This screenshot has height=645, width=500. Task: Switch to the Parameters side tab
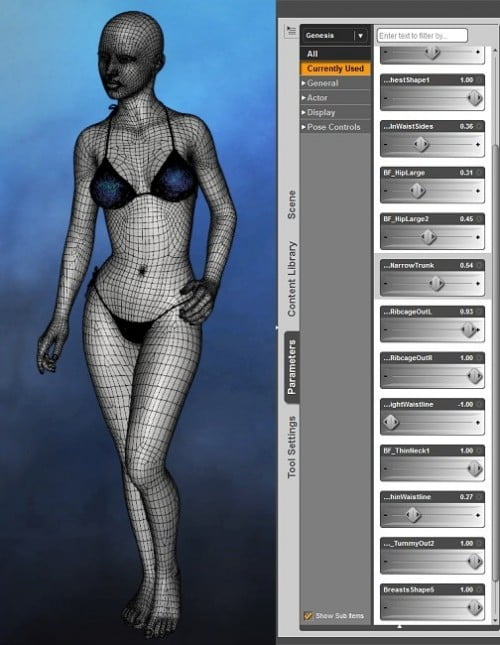click(x=292, y=367)
